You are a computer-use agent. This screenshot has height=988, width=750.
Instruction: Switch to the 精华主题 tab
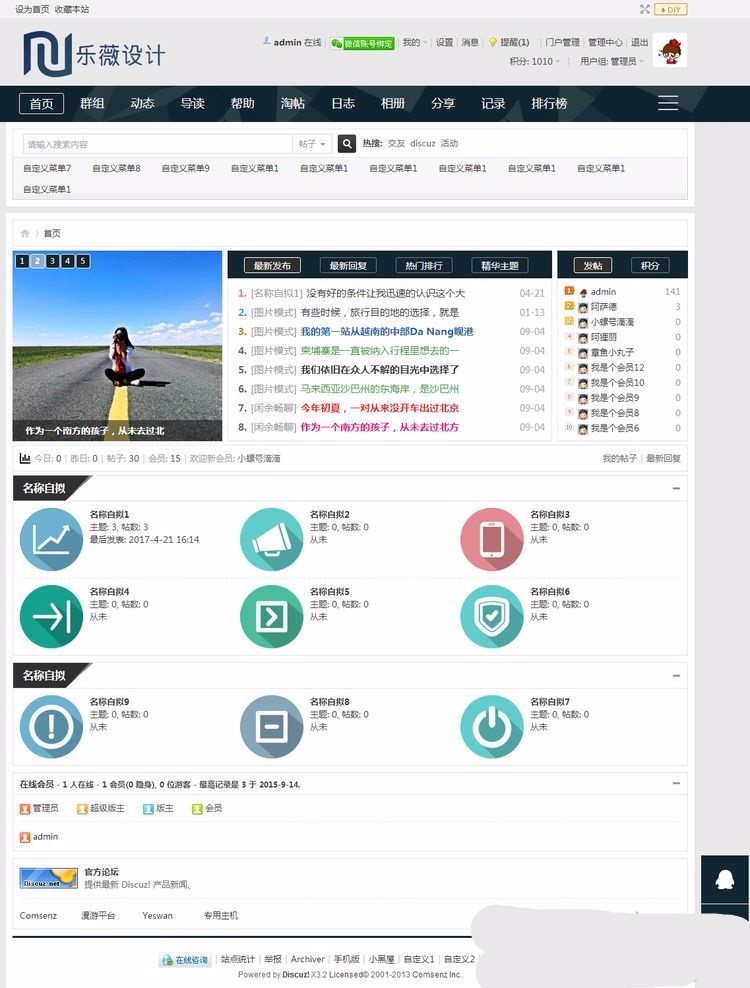[x=500, y=266]
